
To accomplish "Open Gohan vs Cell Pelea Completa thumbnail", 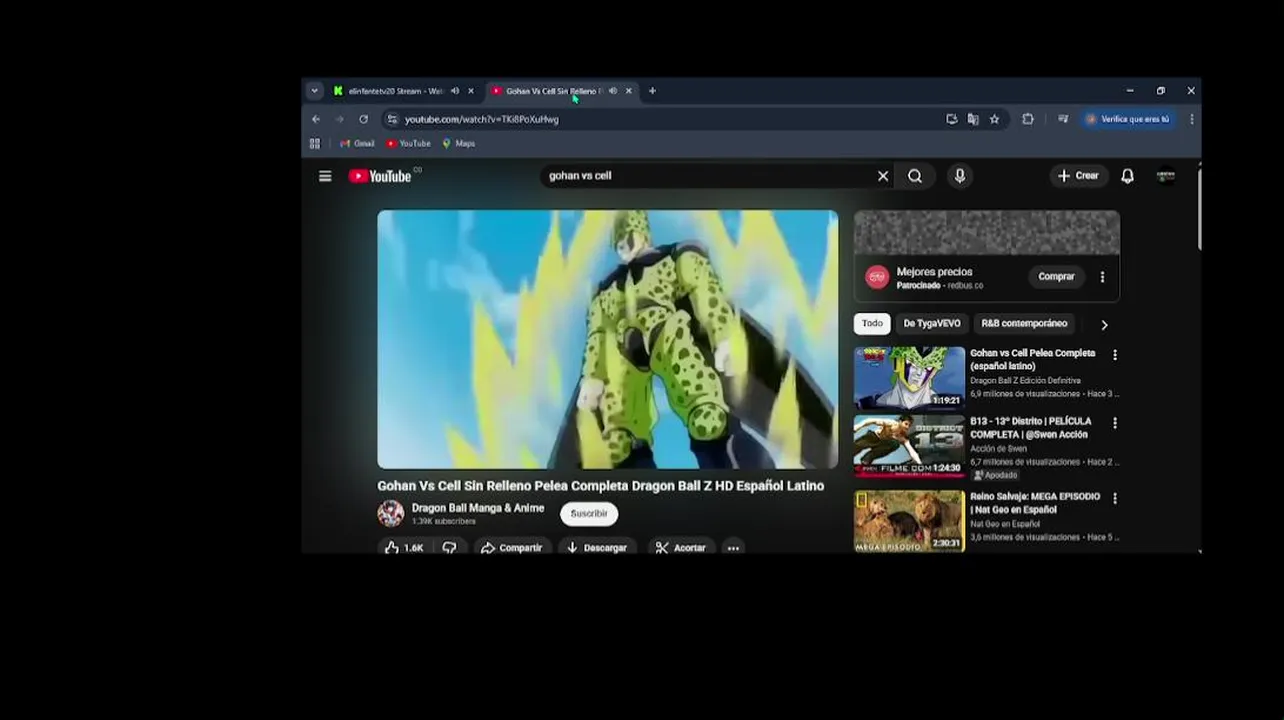I will (x=909, y=377).
